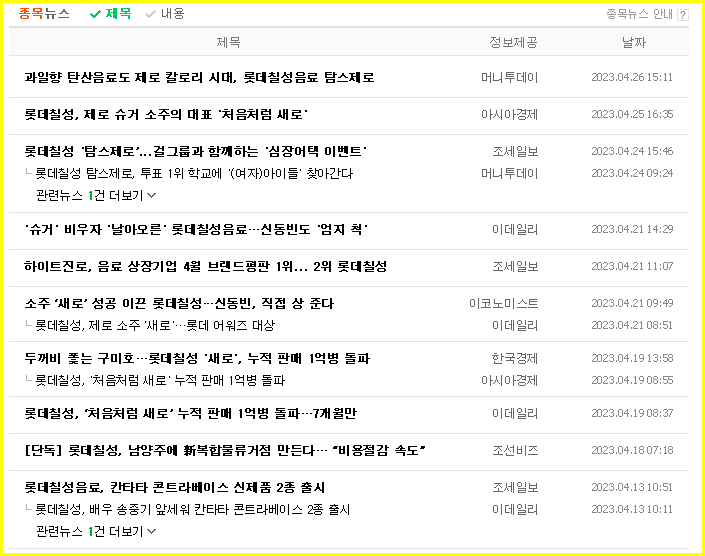Click the 종목뉴스 section heading
Screen dimensions: 705x556
pyautogui.click(x=44, y=13)
